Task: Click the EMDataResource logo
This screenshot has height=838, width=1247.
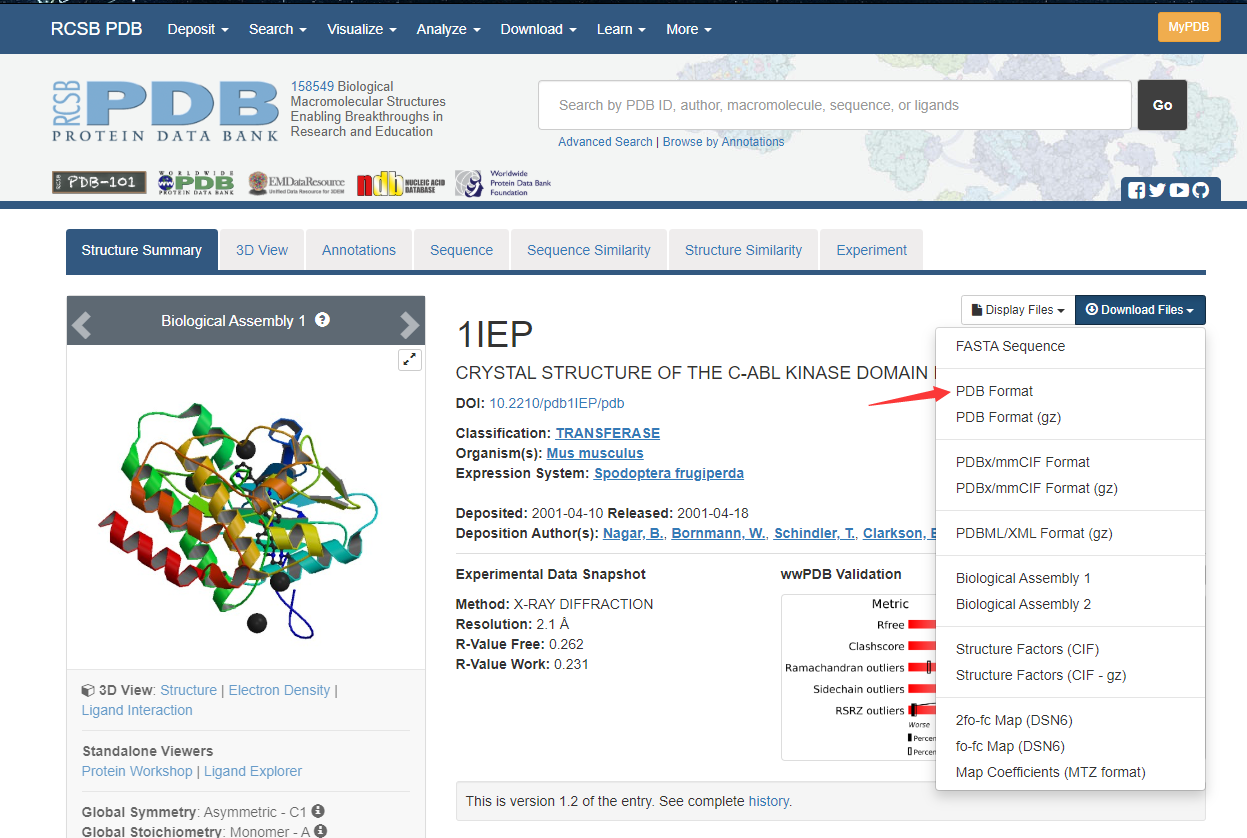Action: coord(297,182)
